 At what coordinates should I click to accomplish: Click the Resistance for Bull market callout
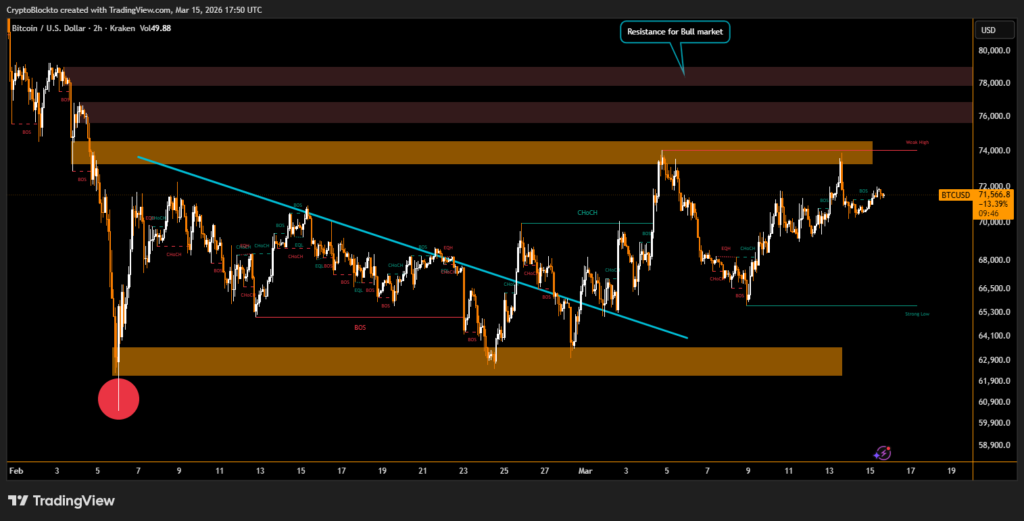pos(676,32)
